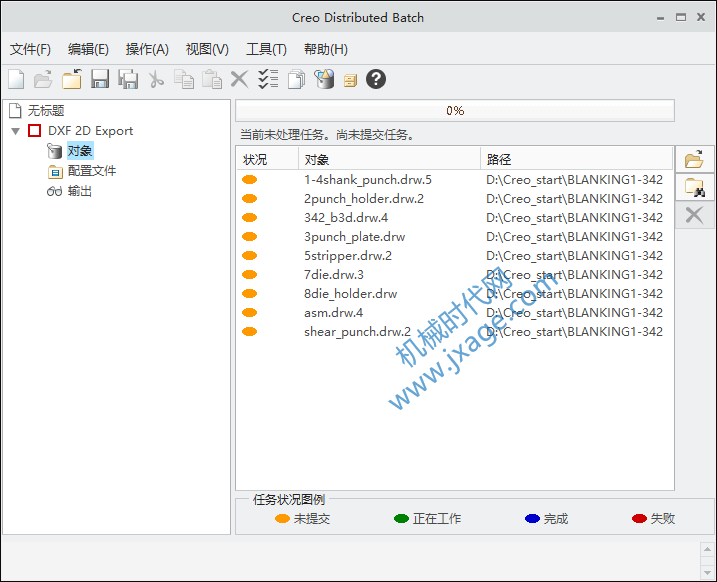Click the small yellow server toolbar icon

click(x=350, y=81)
